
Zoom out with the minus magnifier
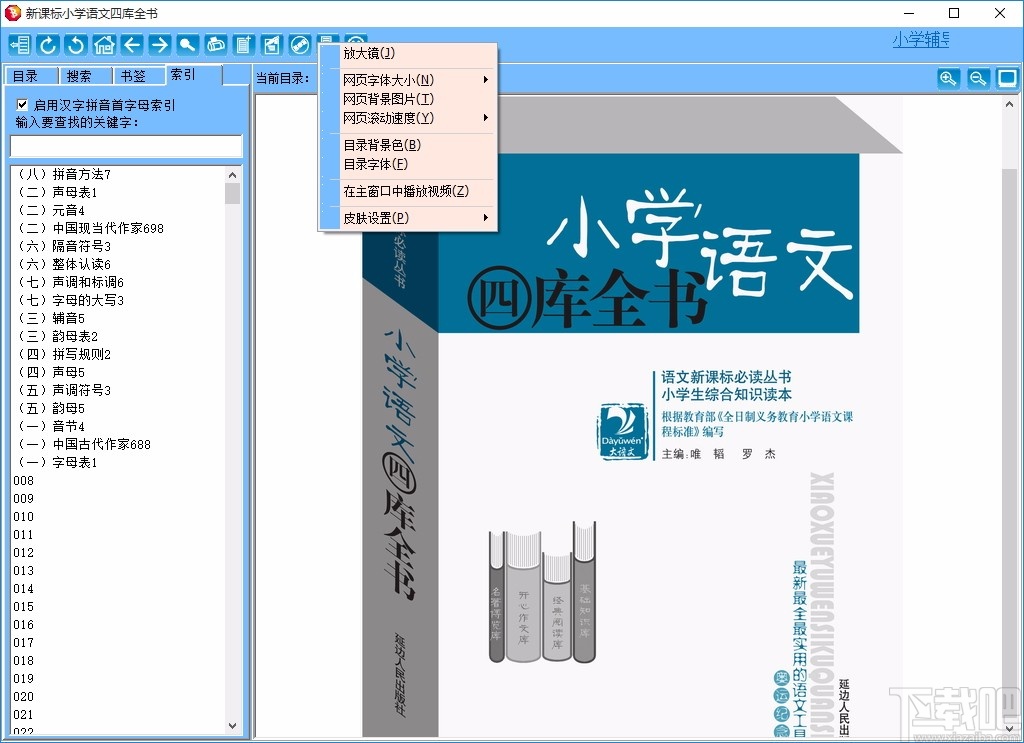pos(978,79)
